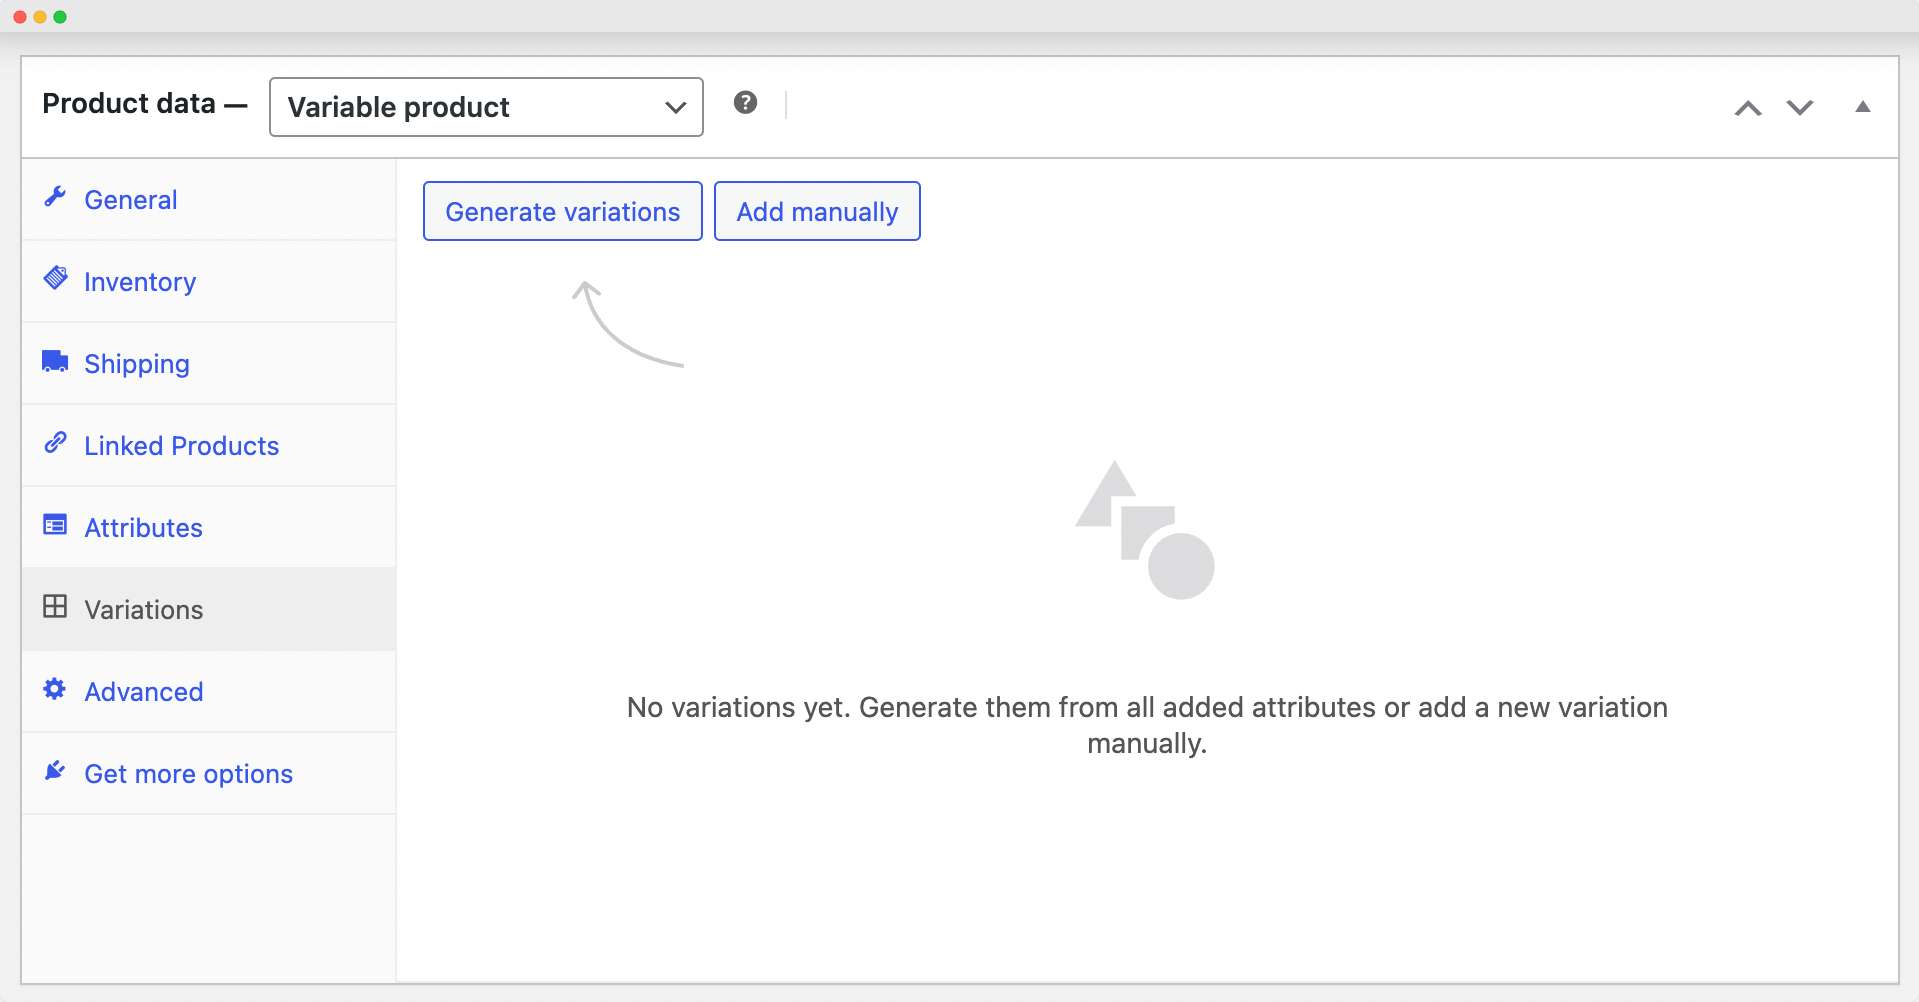Click the Add manually button
Screen dimensions: 1919x1002
(x=817, y=212)
